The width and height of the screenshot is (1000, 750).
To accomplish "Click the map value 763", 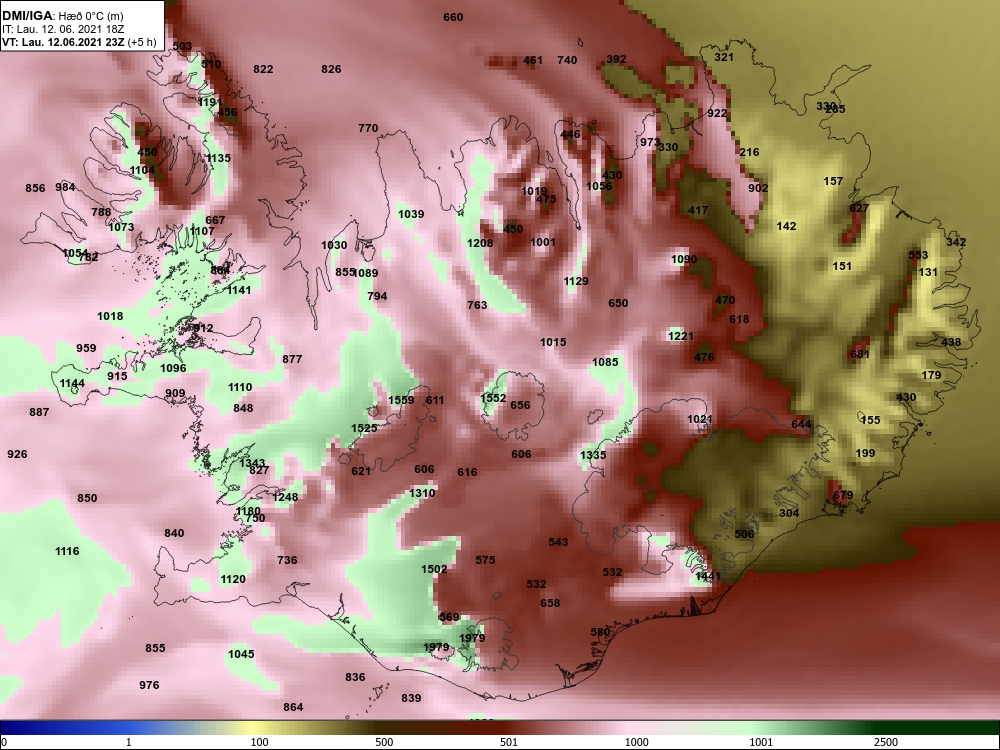I will [477, 305].
